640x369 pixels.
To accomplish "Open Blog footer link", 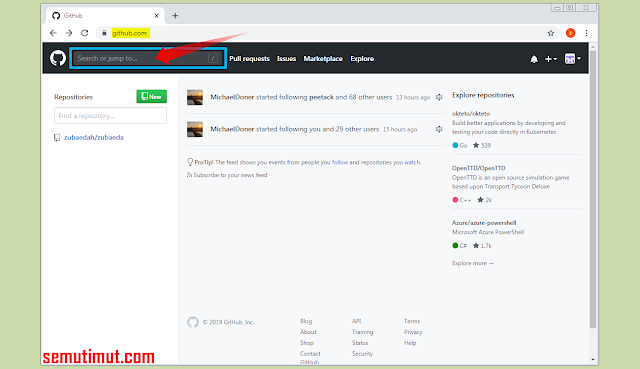I will [x=306, y=321].
